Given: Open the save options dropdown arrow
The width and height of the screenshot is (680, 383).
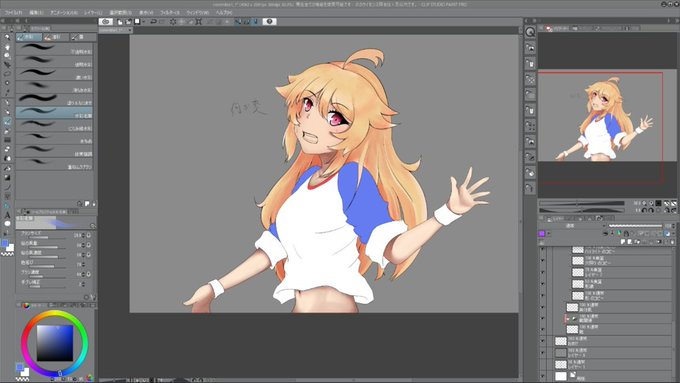Looking at the screenshot, I should point(144,22).
